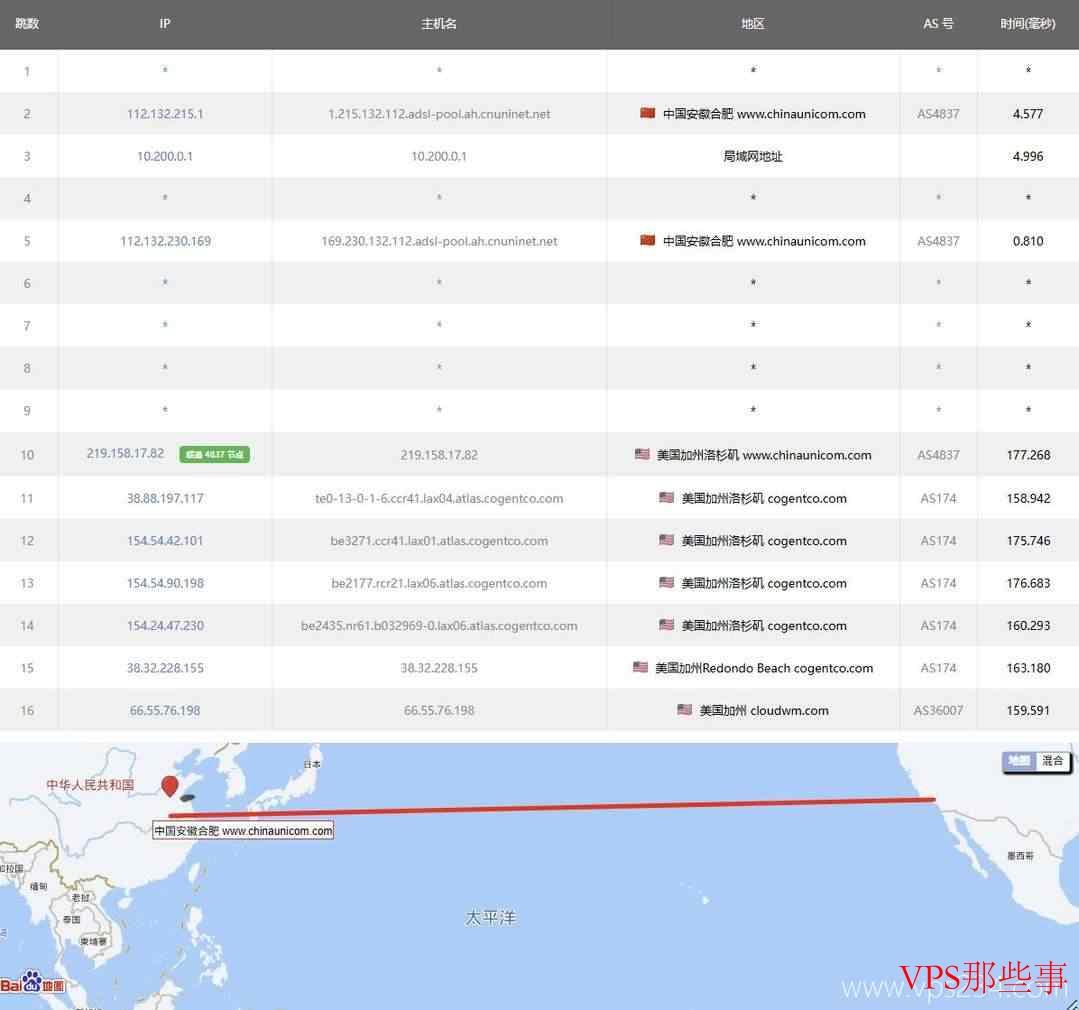Viewport: 1079px width, 1010px height.
Task: Select hostname be2435.nr61.b032969-0.lax06.atlas.cogentco.com
Action: click(x=439, y=625)
